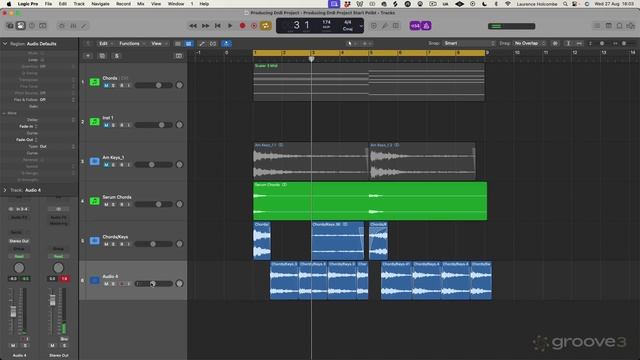Open the Help menu
Viewport: 640px width, 360px height.
click(204, 4)
